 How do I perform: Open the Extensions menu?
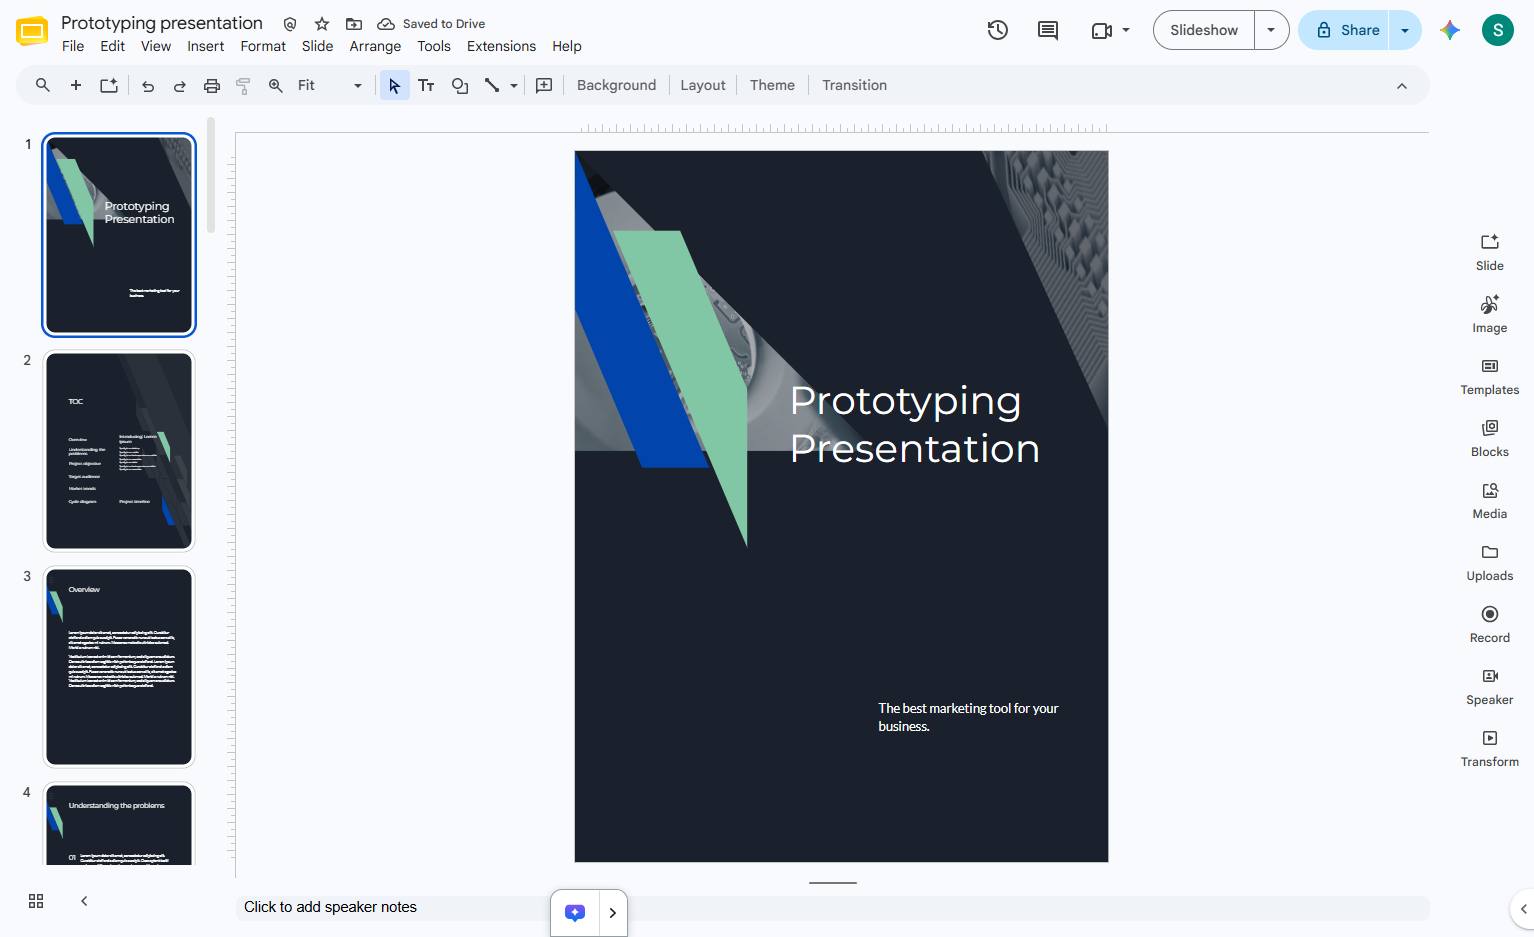click(501, 46)
